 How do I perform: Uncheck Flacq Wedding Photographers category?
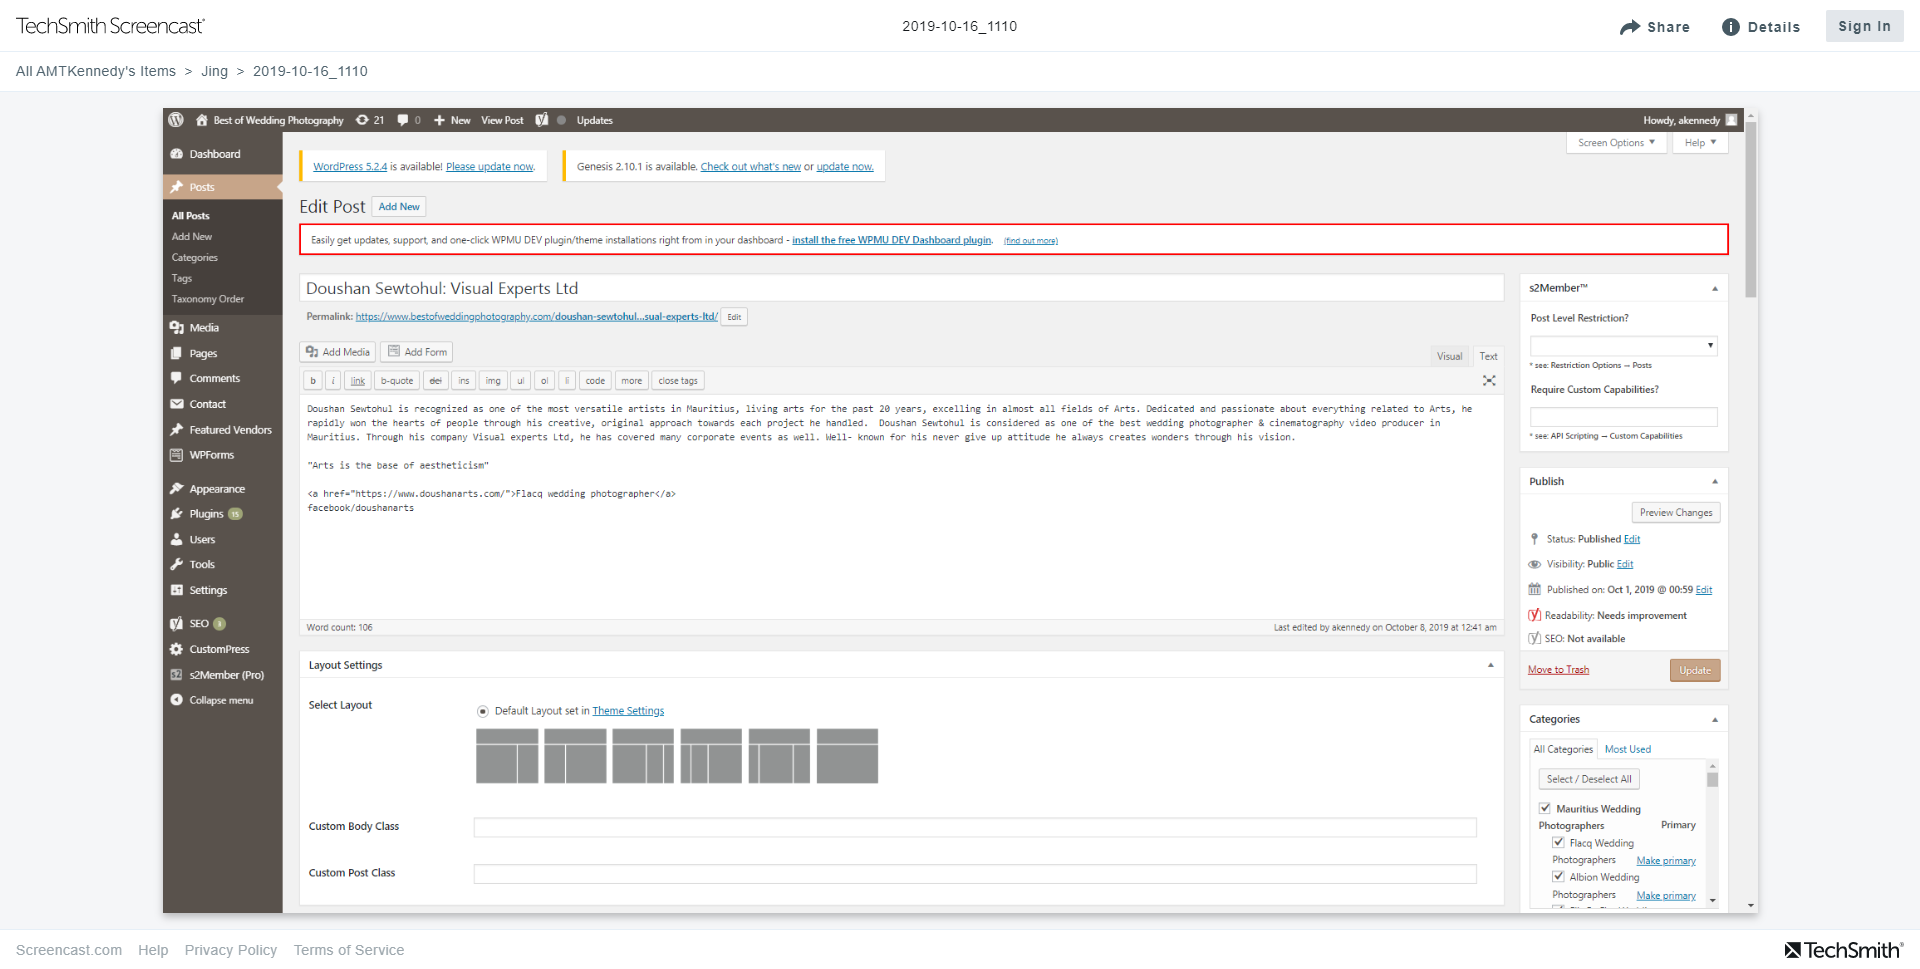(x=1558, y=842)
